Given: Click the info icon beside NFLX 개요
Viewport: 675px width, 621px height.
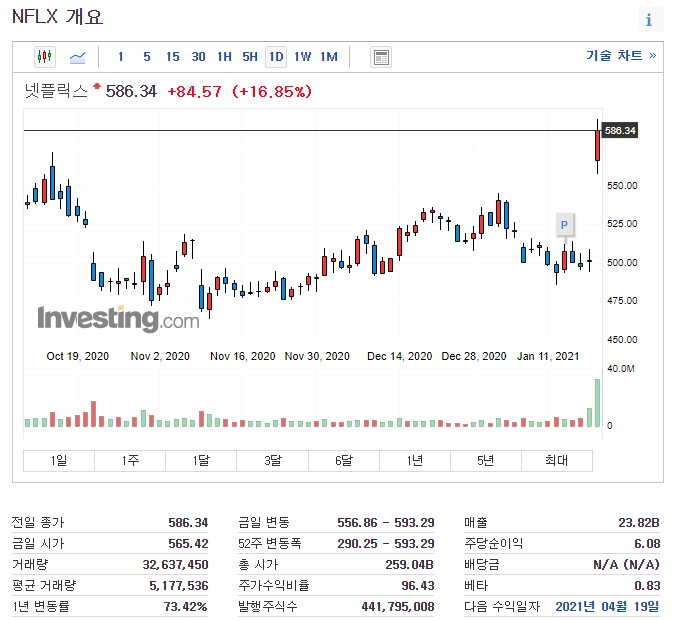Looking at the screenshot, I should pyautogui.click(x=649, y=19).
